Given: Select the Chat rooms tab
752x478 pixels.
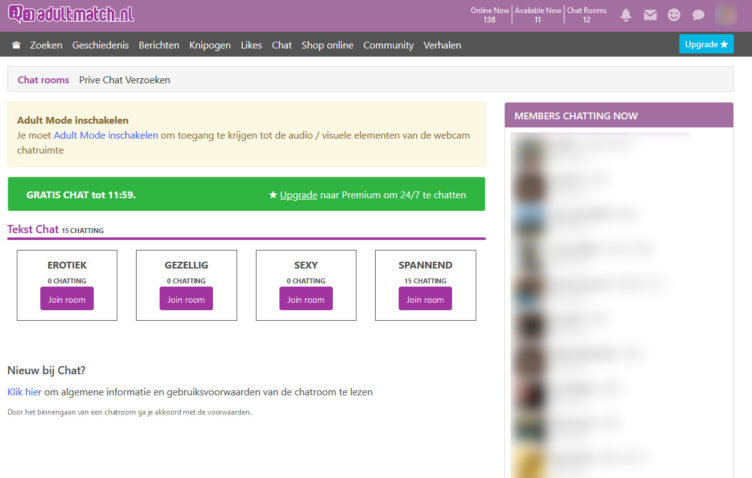Looking at the screenshot, I should (x=43, y=80).
